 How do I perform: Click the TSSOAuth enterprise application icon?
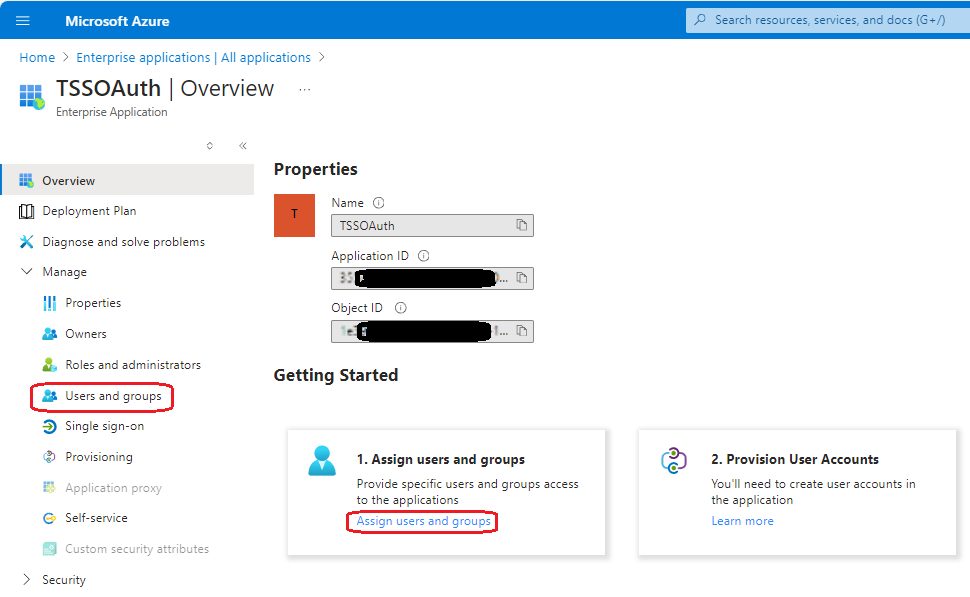click(32, 97)
